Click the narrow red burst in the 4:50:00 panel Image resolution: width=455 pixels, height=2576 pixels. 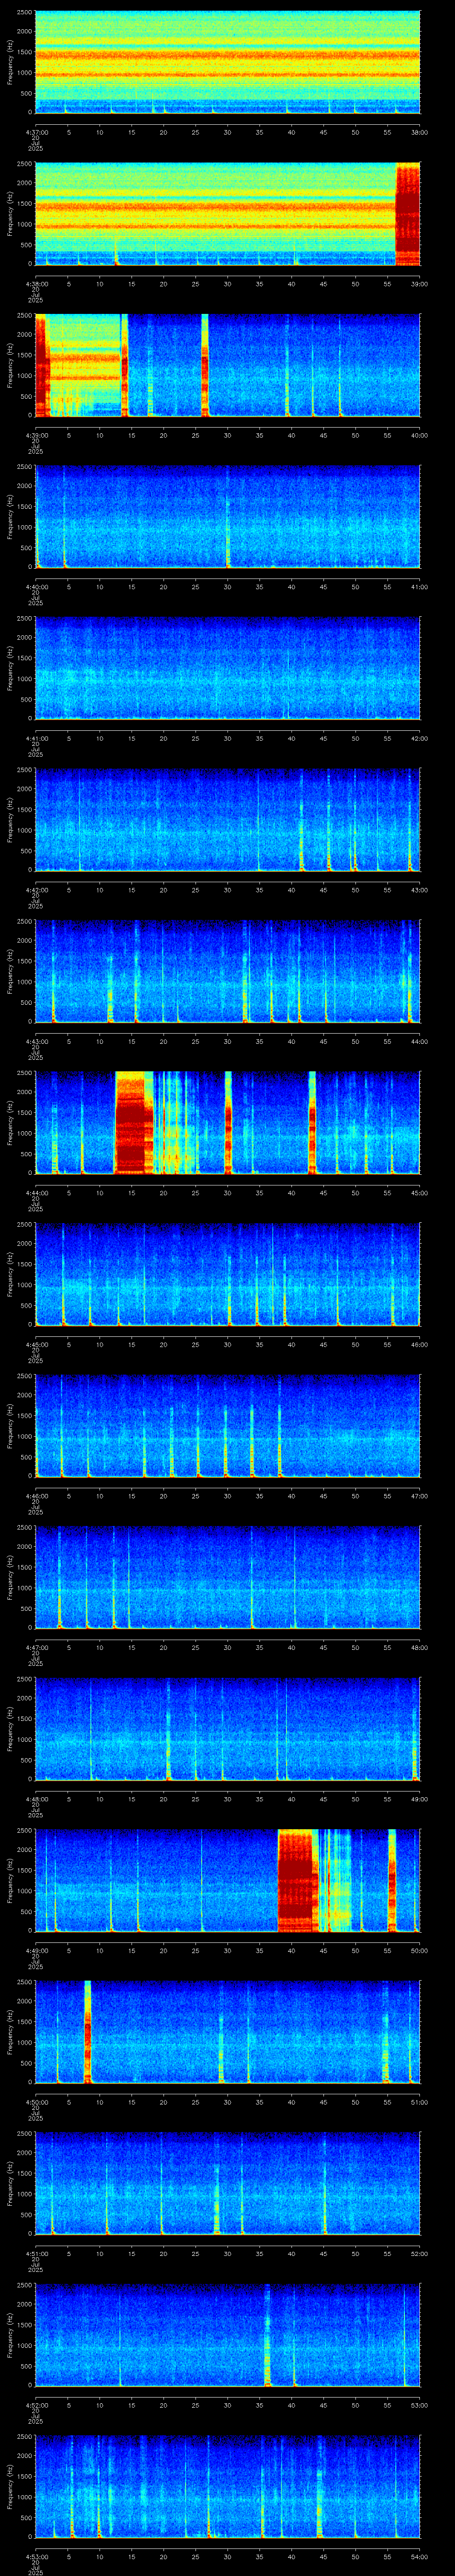click(88, 2032)
